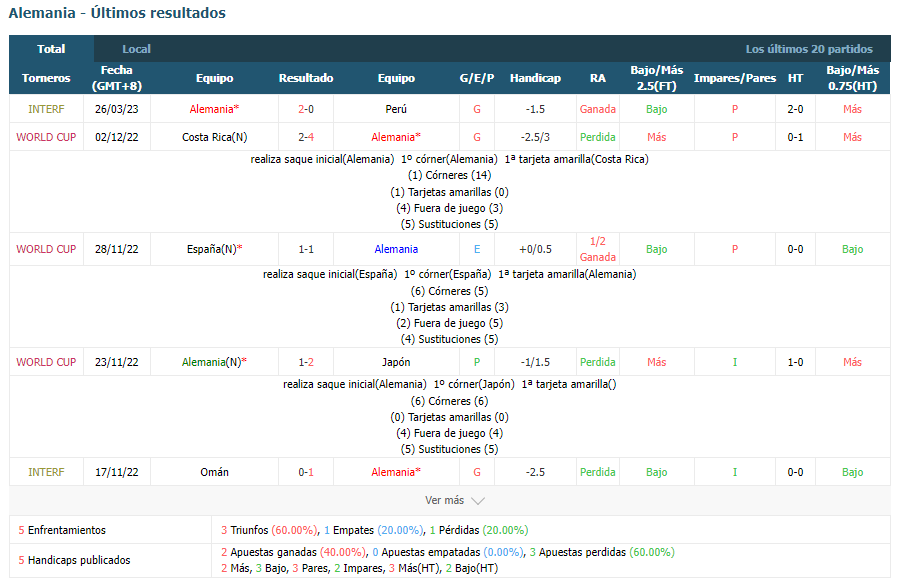Viewport: 900px width, 585px height.
Task: Expand the 'Ver más' chevron
Action: point(478,501)
